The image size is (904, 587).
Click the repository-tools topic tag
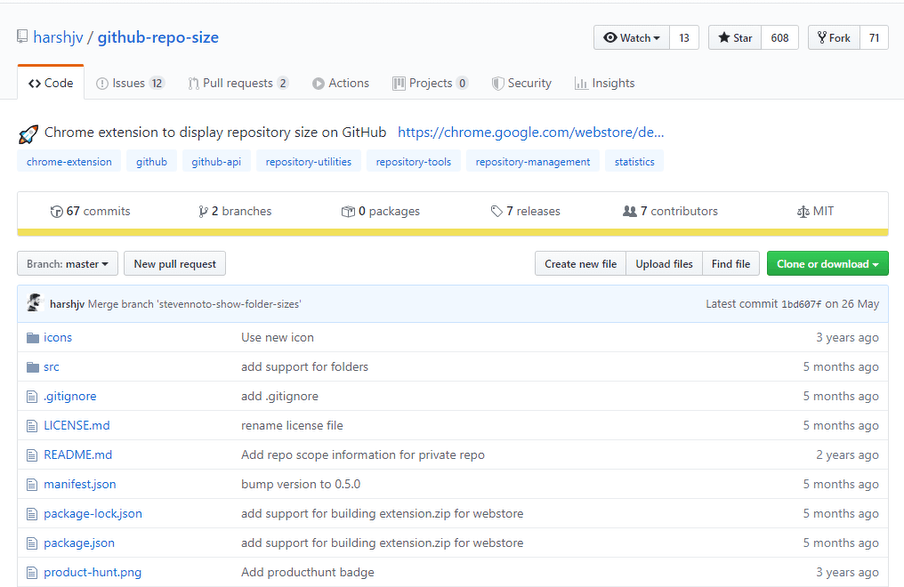click(413, 162)
